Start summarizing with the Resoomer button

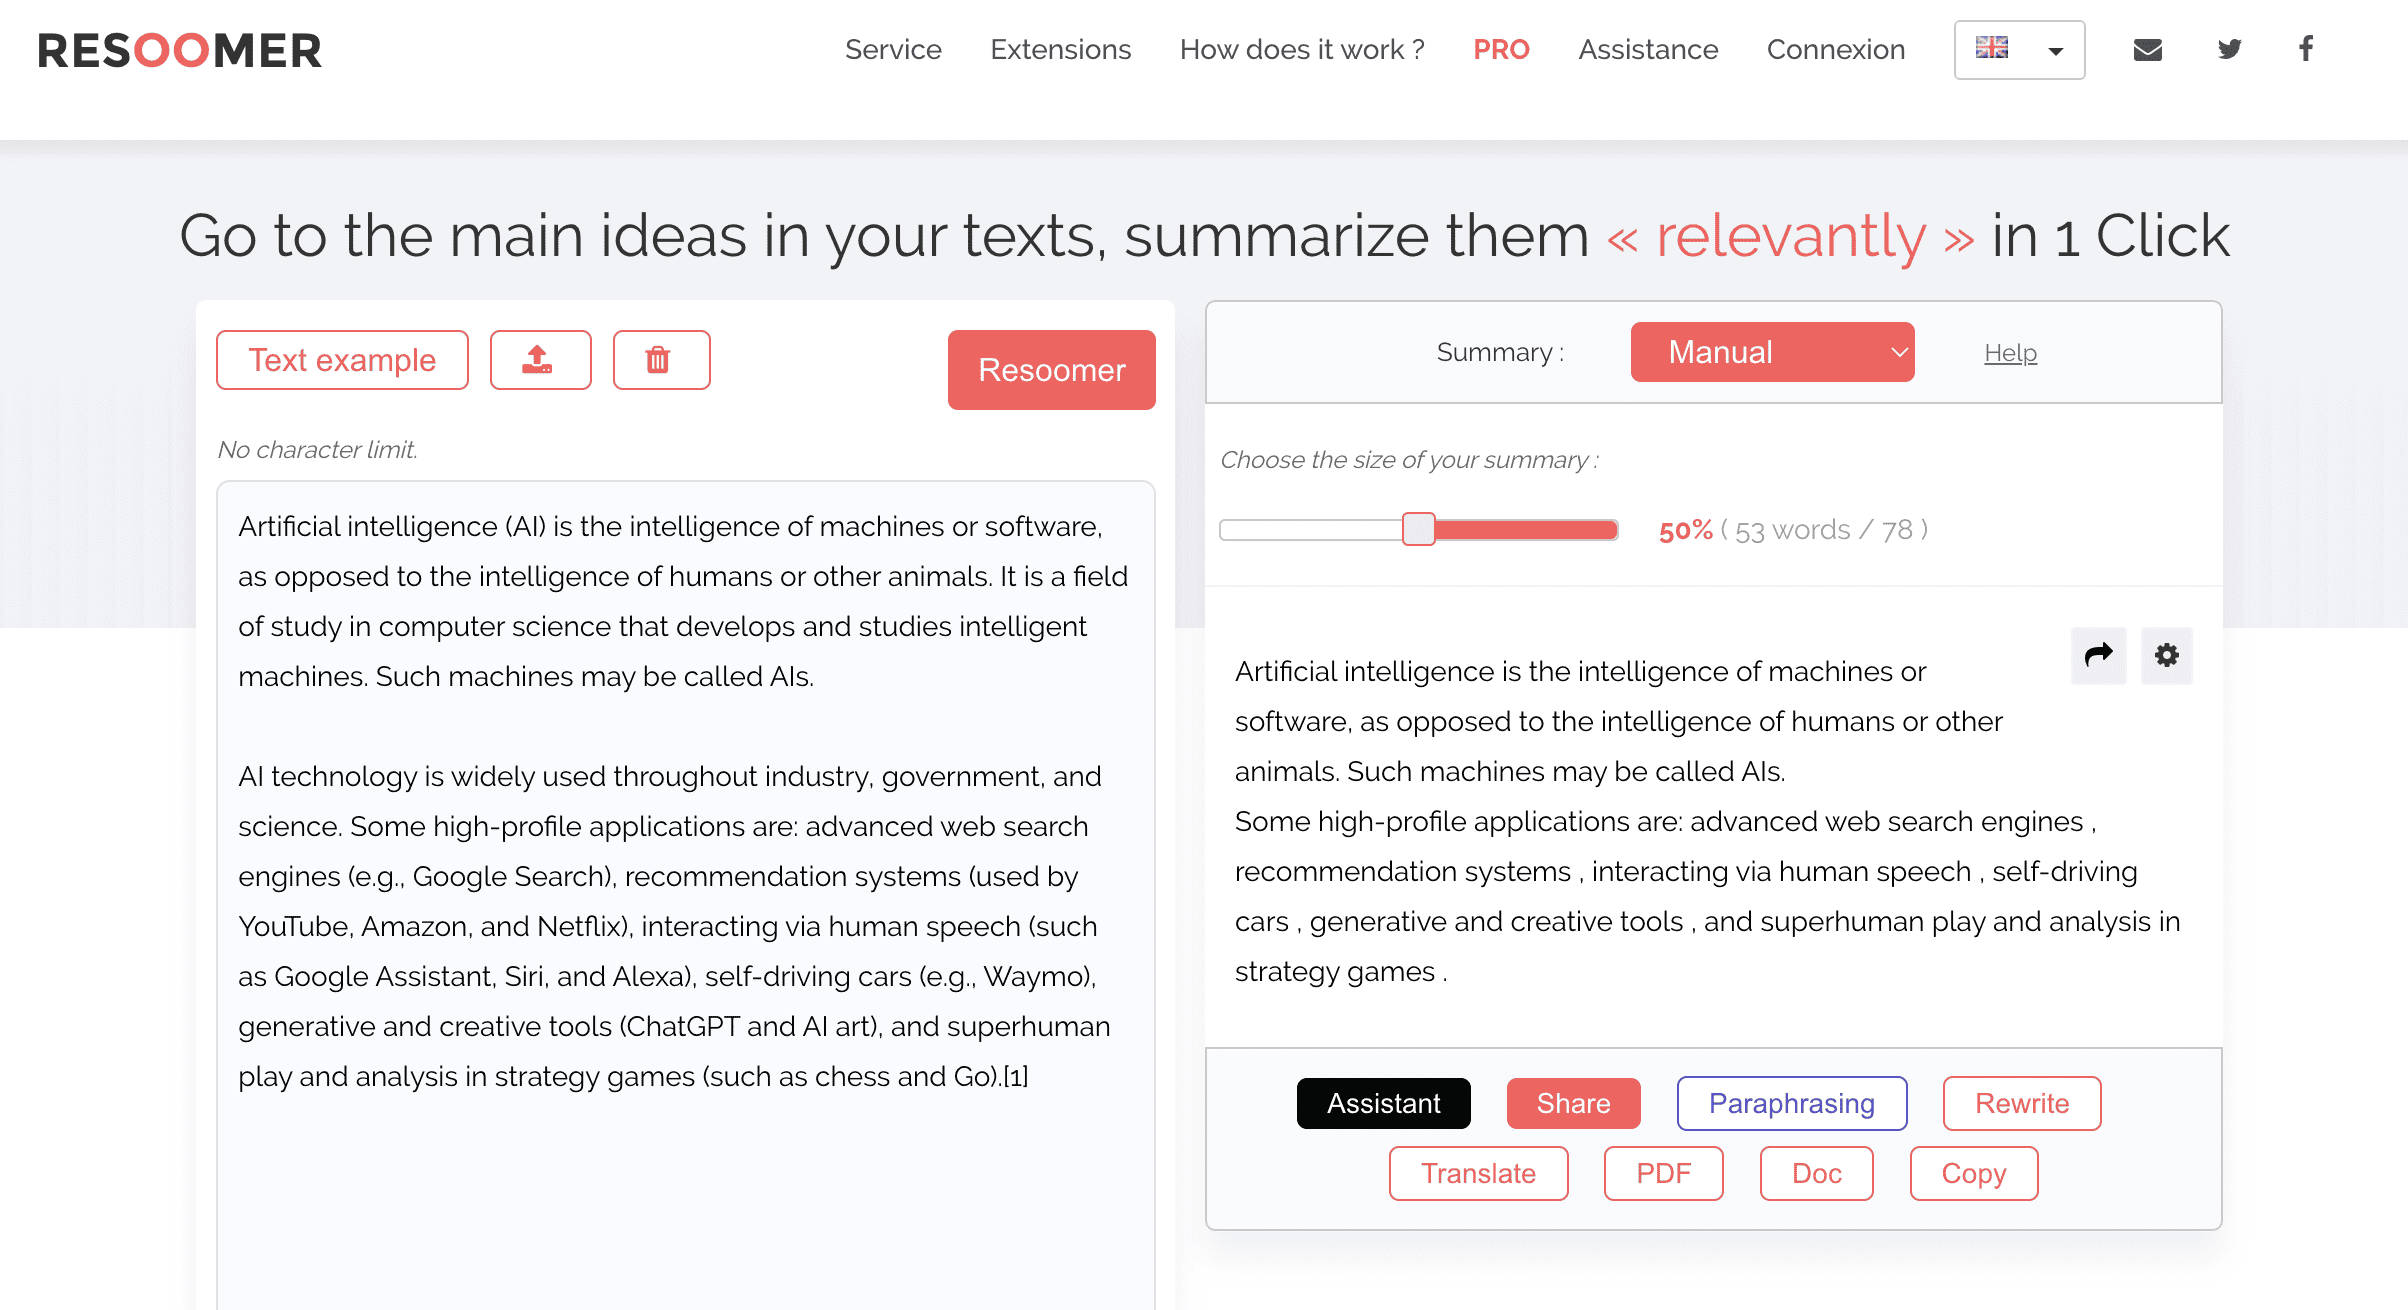pos(1051,369)
